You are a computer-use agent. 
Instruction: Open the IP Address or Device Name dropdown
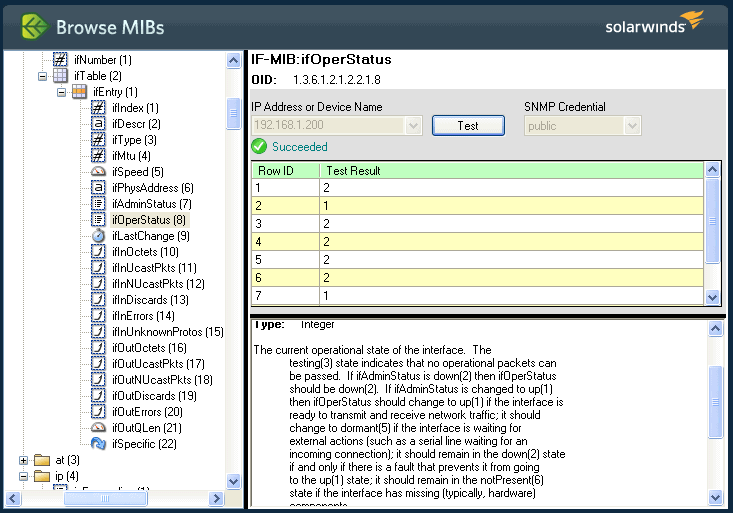pos(413,125)
